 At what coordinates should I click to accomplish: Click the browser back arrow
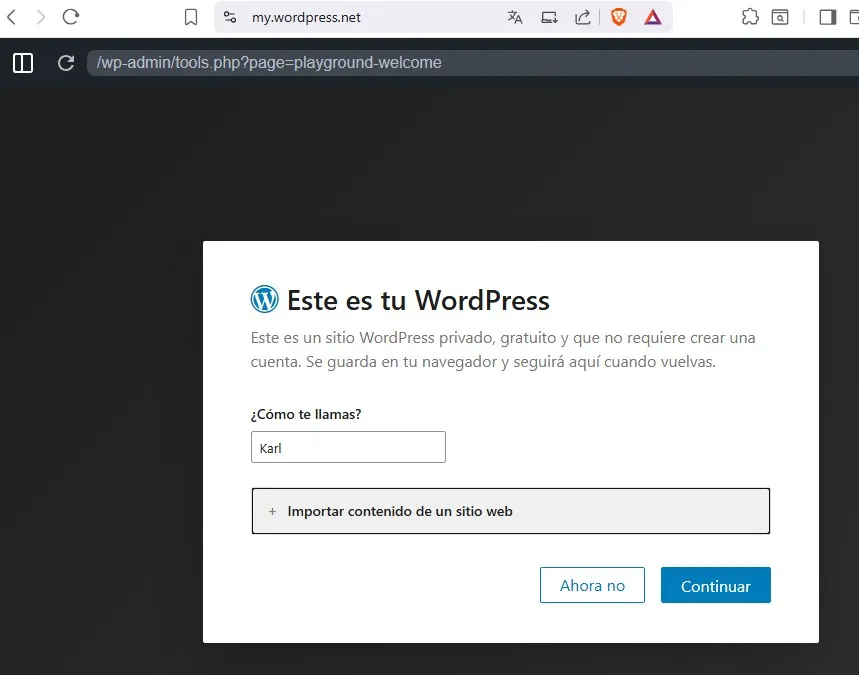point(12,17)
